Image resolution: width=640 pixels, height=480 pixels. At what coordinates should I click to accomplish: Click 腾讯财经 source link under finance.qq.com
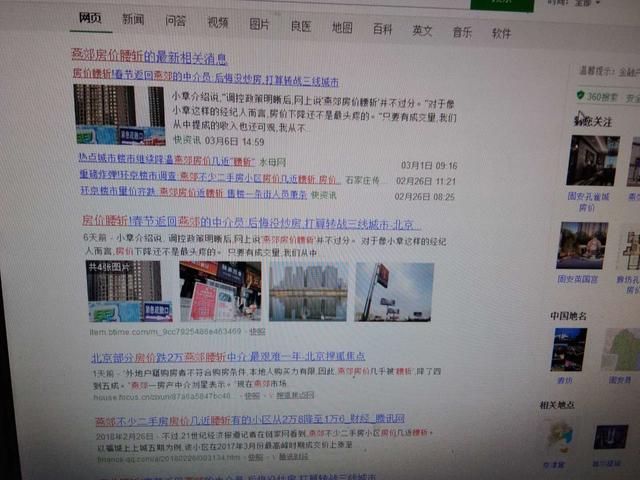tap(293, 457)
